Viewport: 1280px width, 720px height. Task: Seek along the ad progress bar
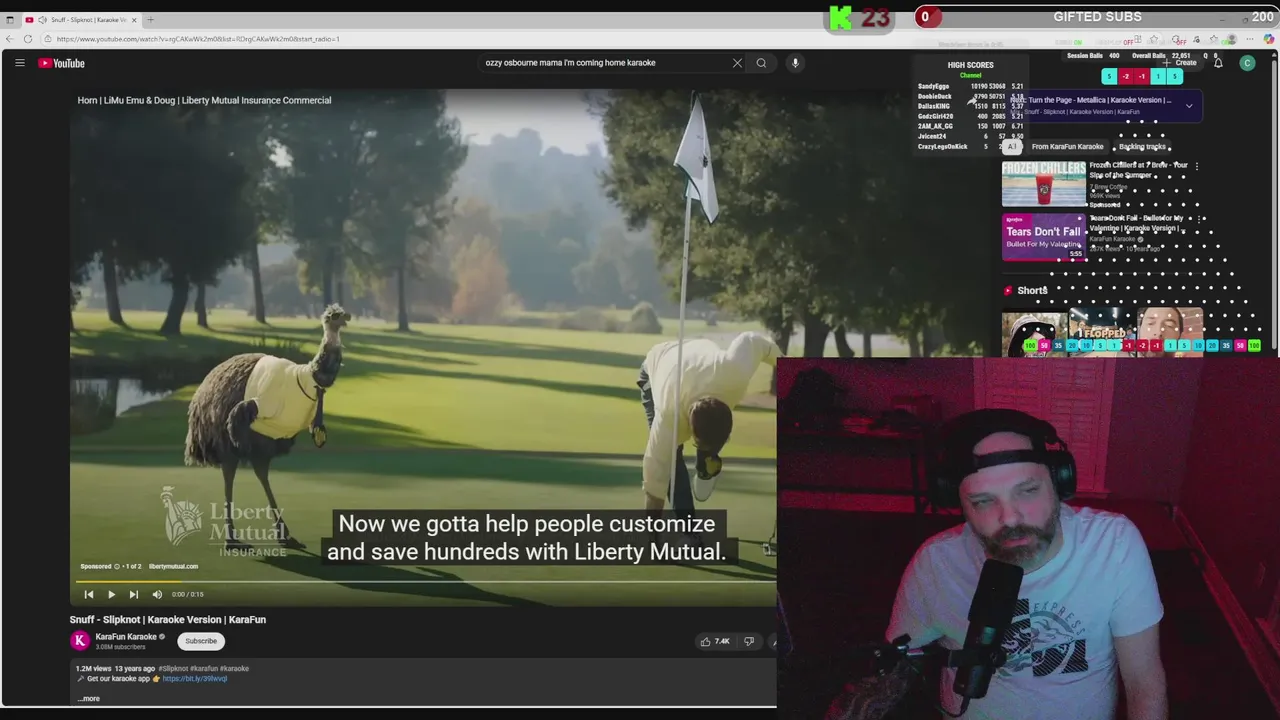click(423, 580)
